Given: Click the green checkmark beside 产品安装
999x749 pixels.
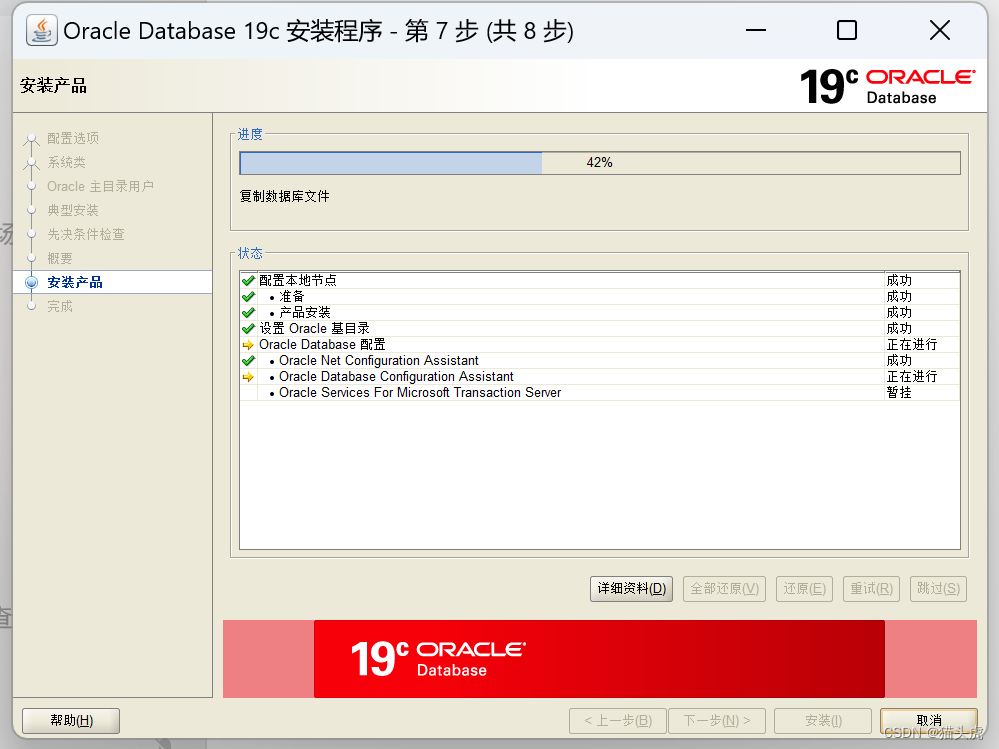Looking at the screenshot, I should click(x=248, y=312).
